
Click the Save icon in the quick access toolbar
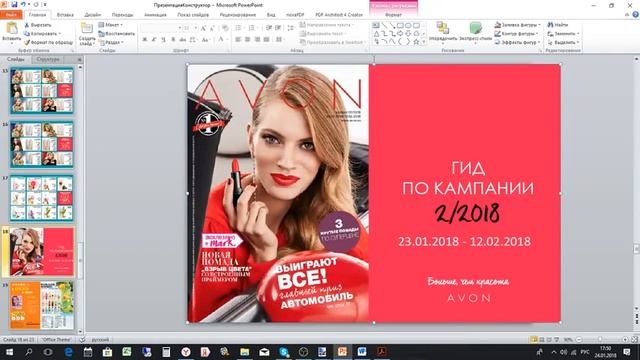tap(14, 4)
